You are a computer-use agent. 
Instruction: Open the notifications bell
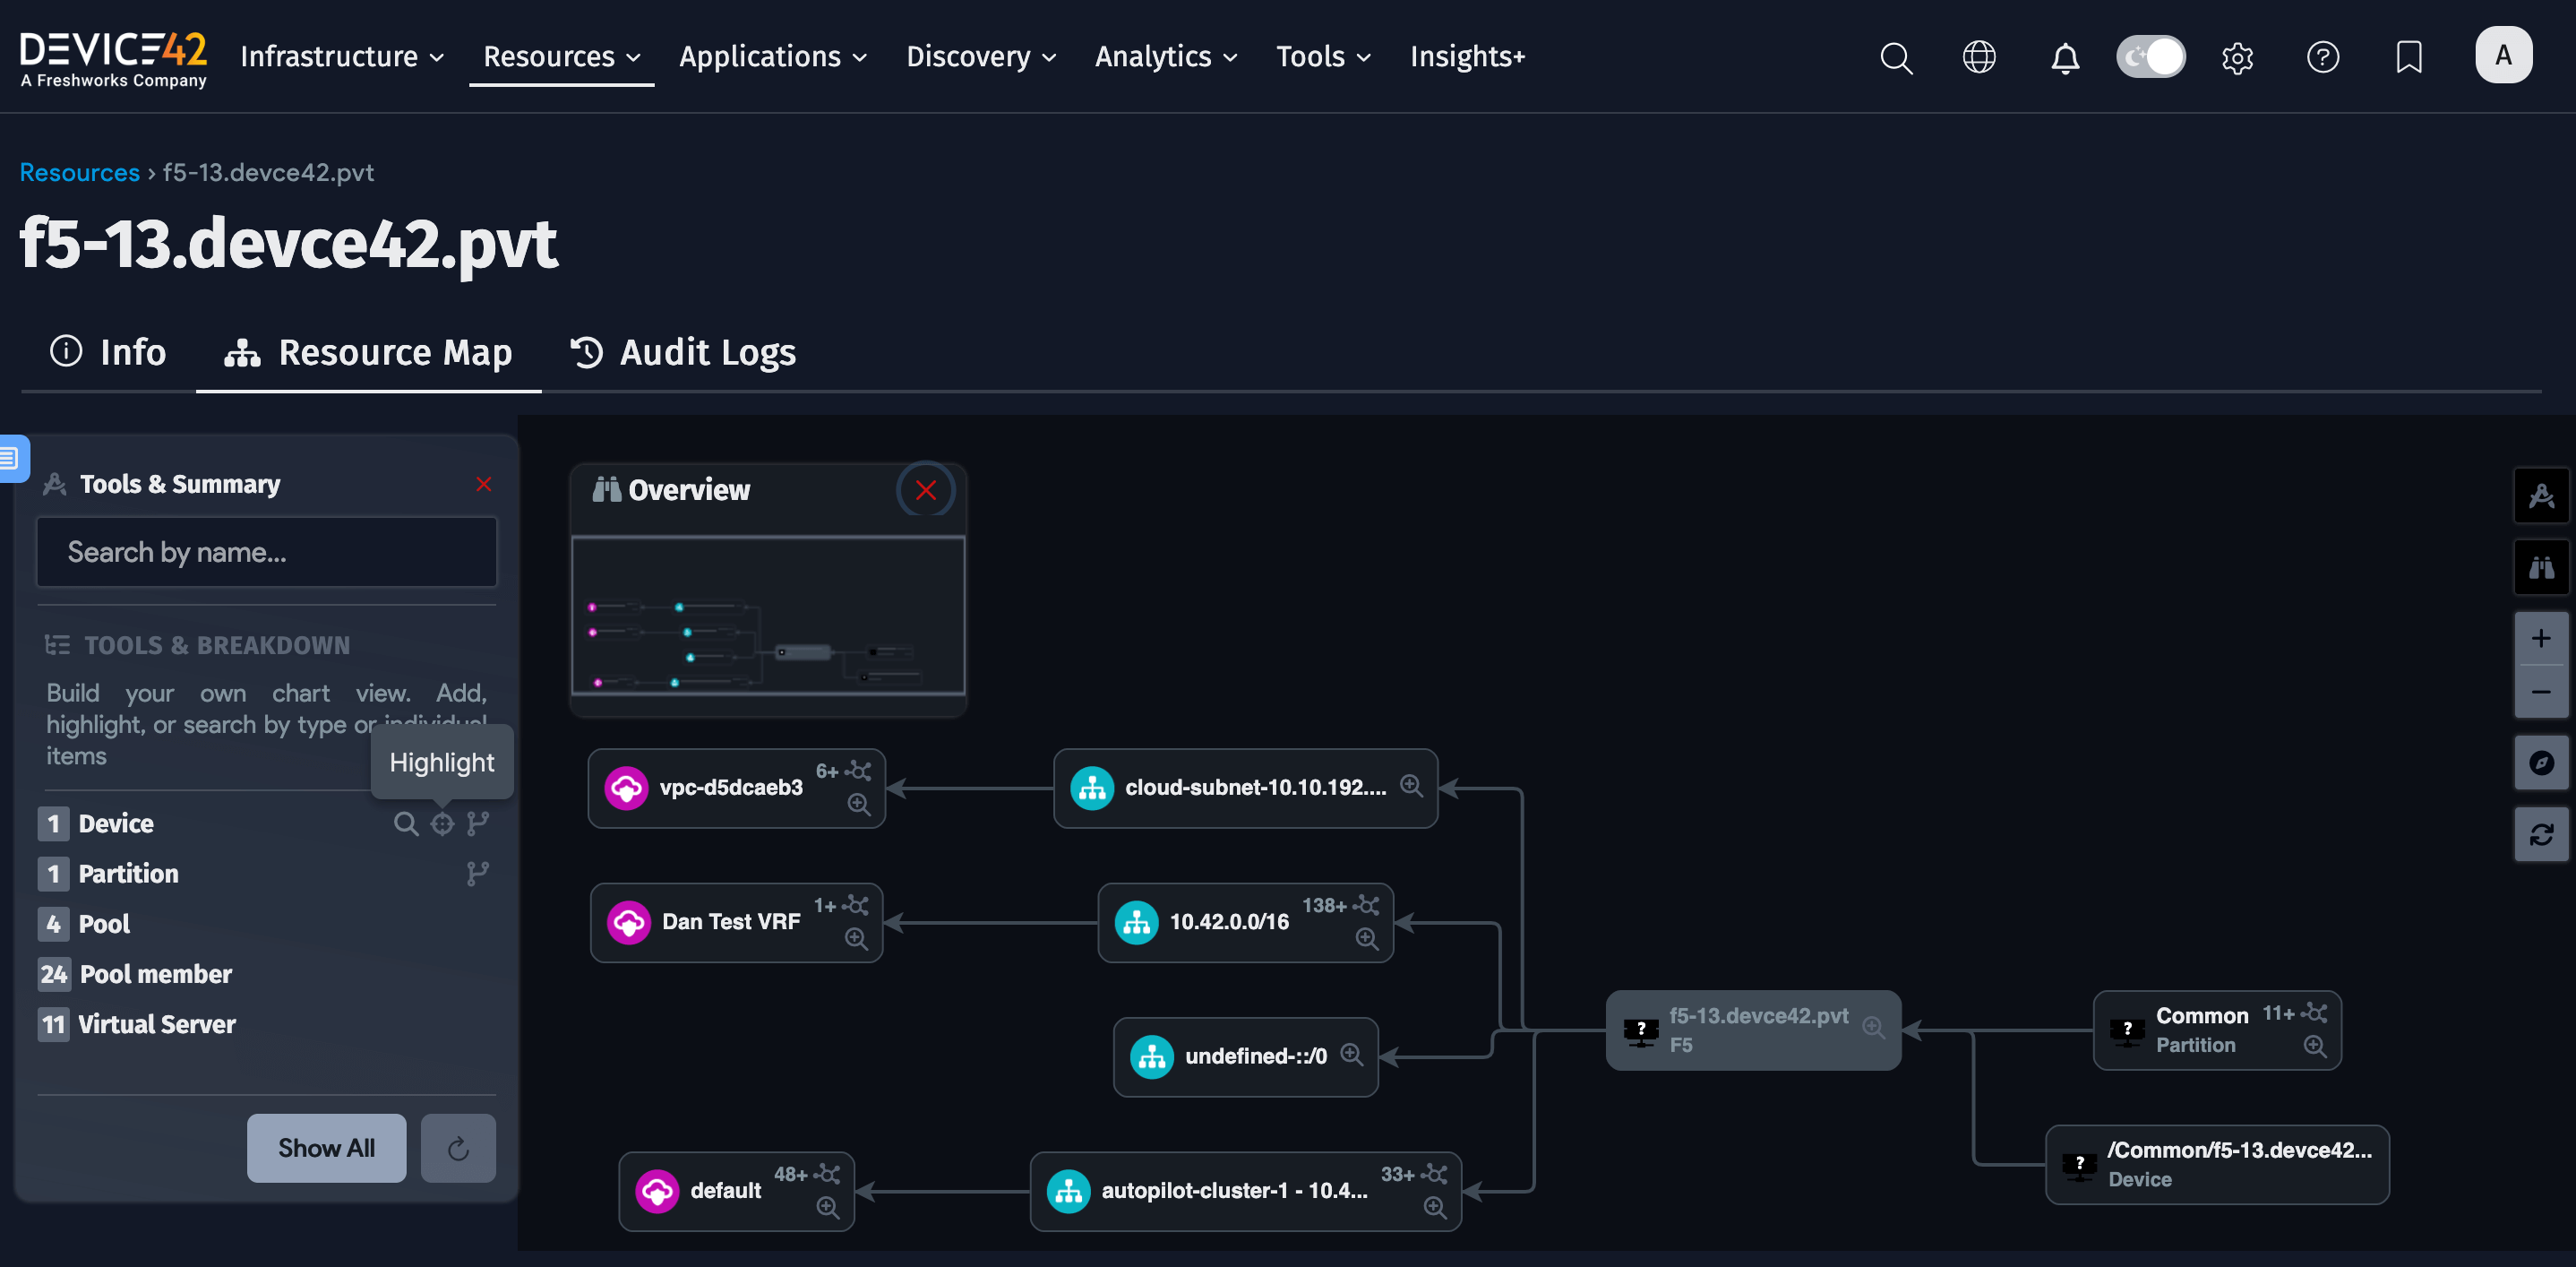[x=2065, y=57]
